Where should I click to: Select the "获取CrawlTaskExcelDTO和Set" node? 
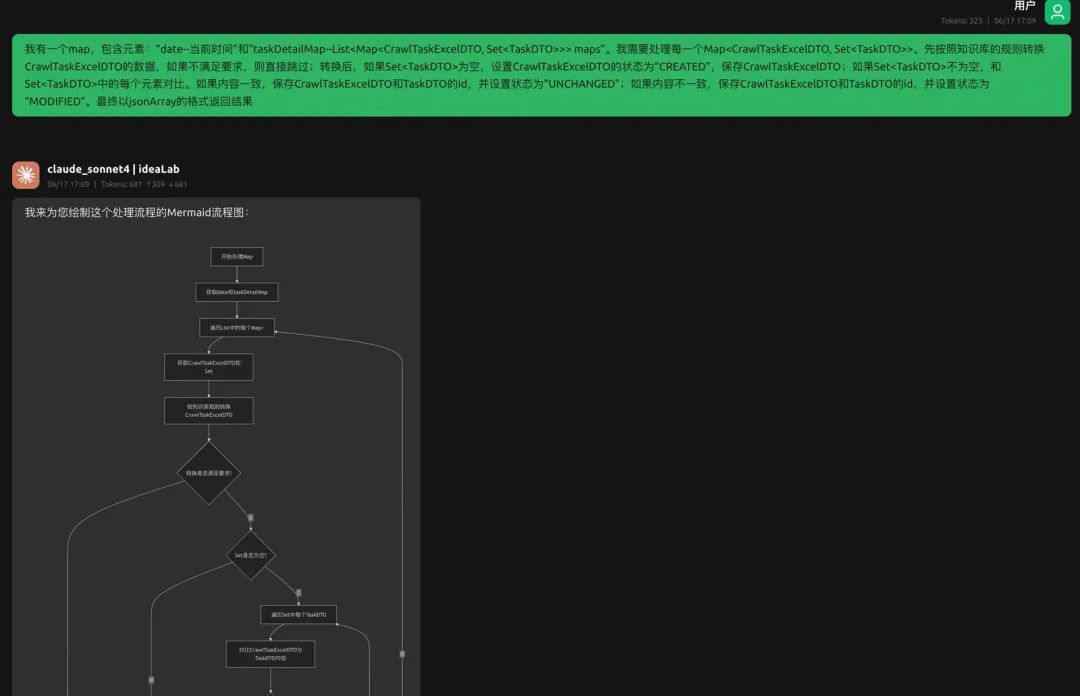[208, 366]
